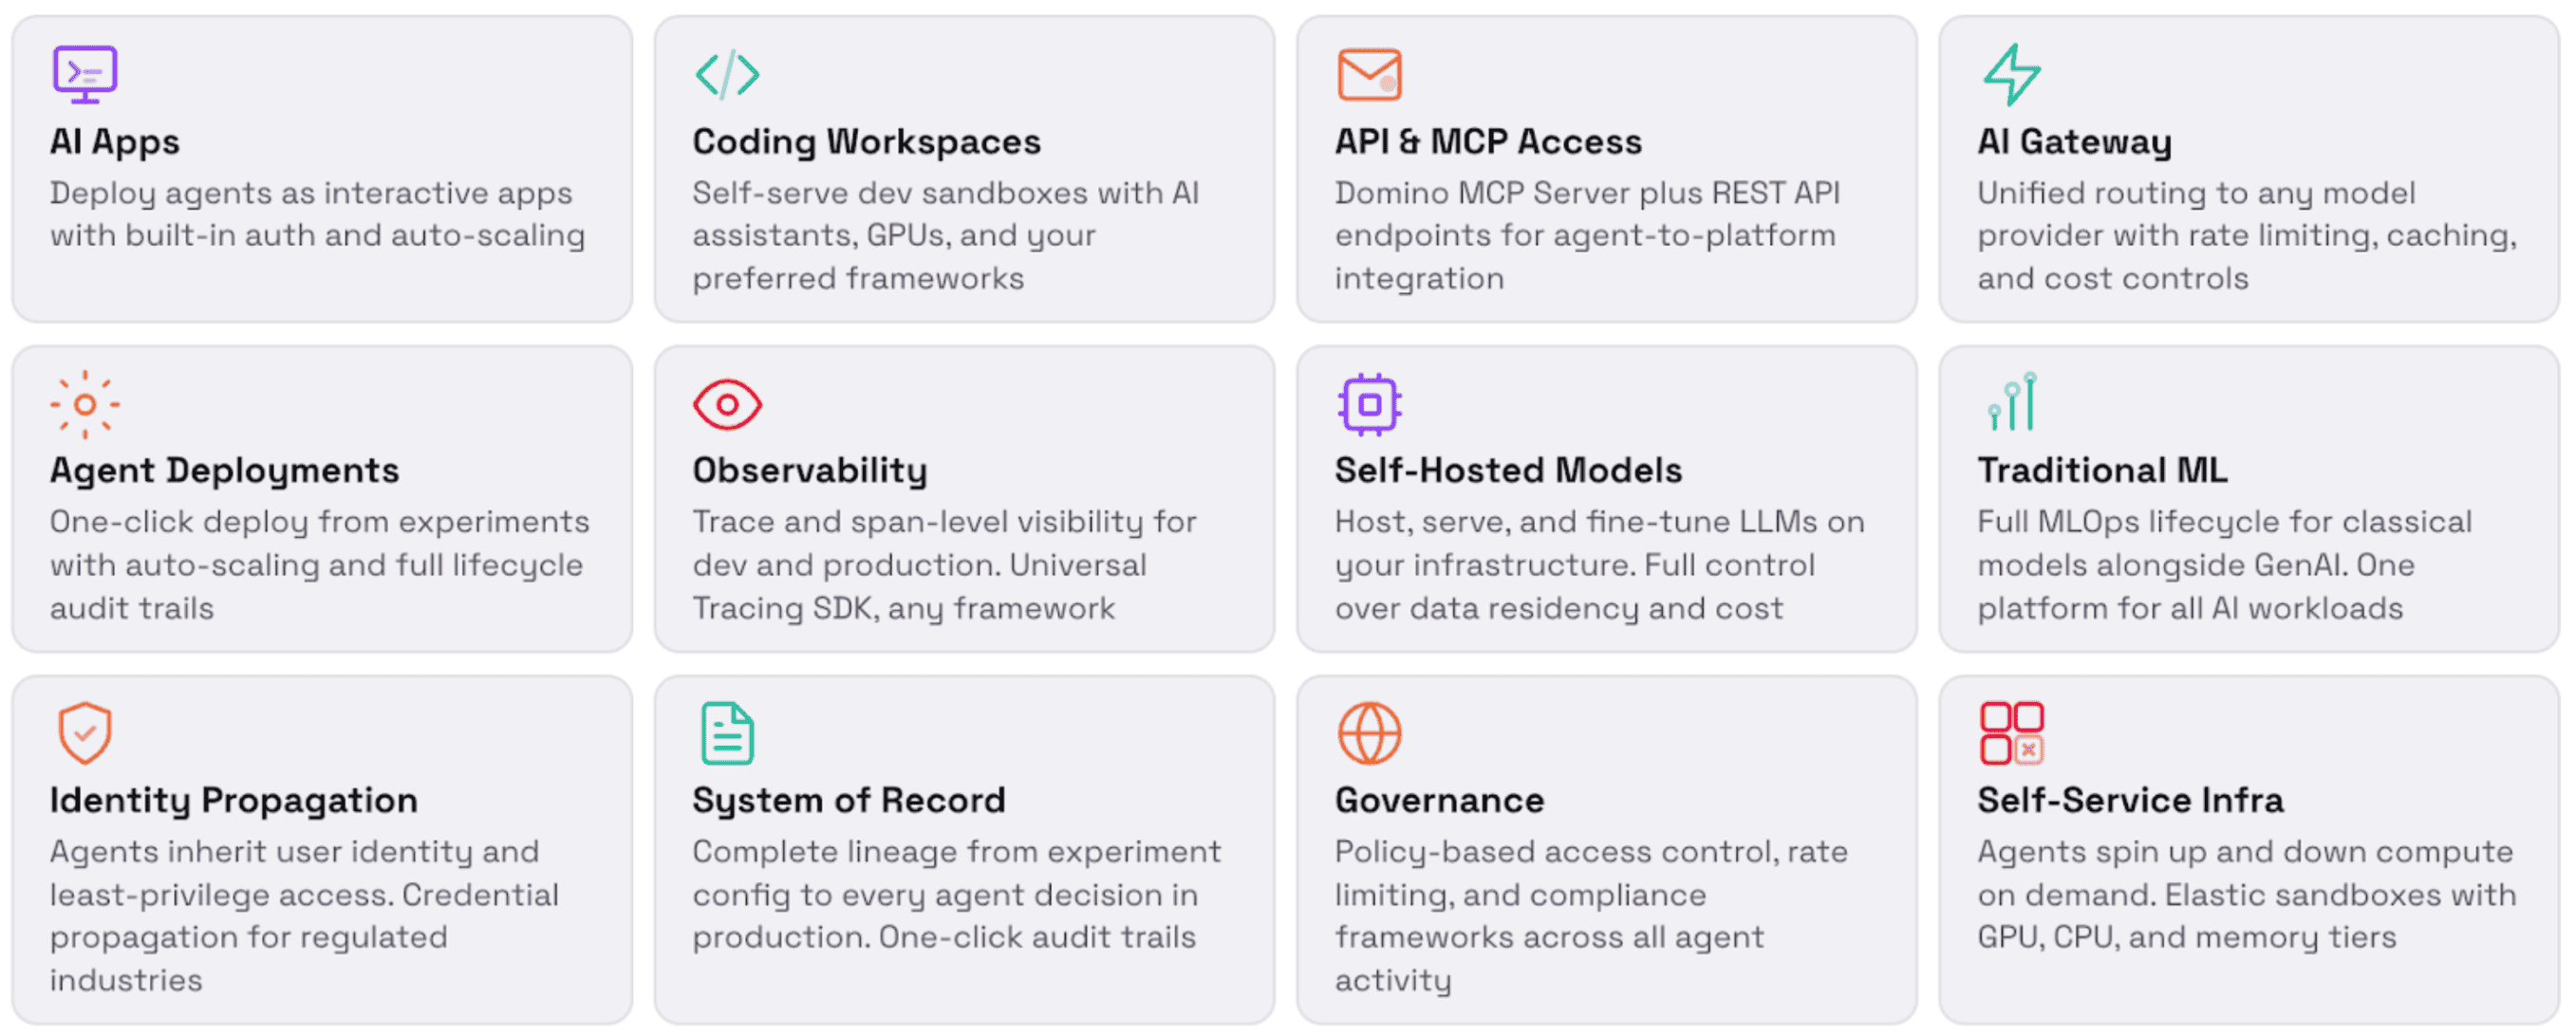
Task: Open the Identity Propagation heading
Action: click(x=234, y=801)
